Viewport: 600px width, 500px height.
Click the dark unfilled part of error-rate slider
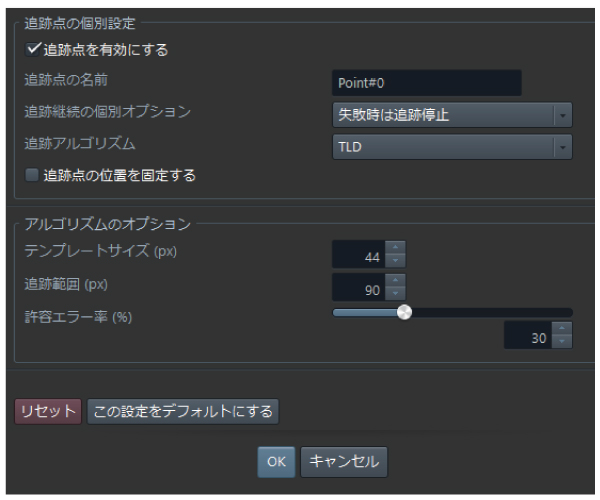[x=490, y=312]
